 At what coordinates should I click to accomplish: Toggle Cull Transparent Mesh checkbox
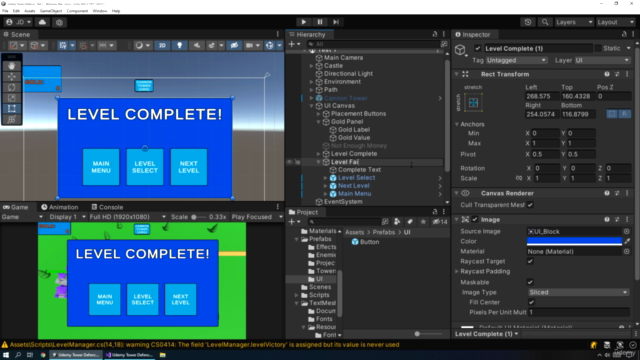tap(530, 205)
